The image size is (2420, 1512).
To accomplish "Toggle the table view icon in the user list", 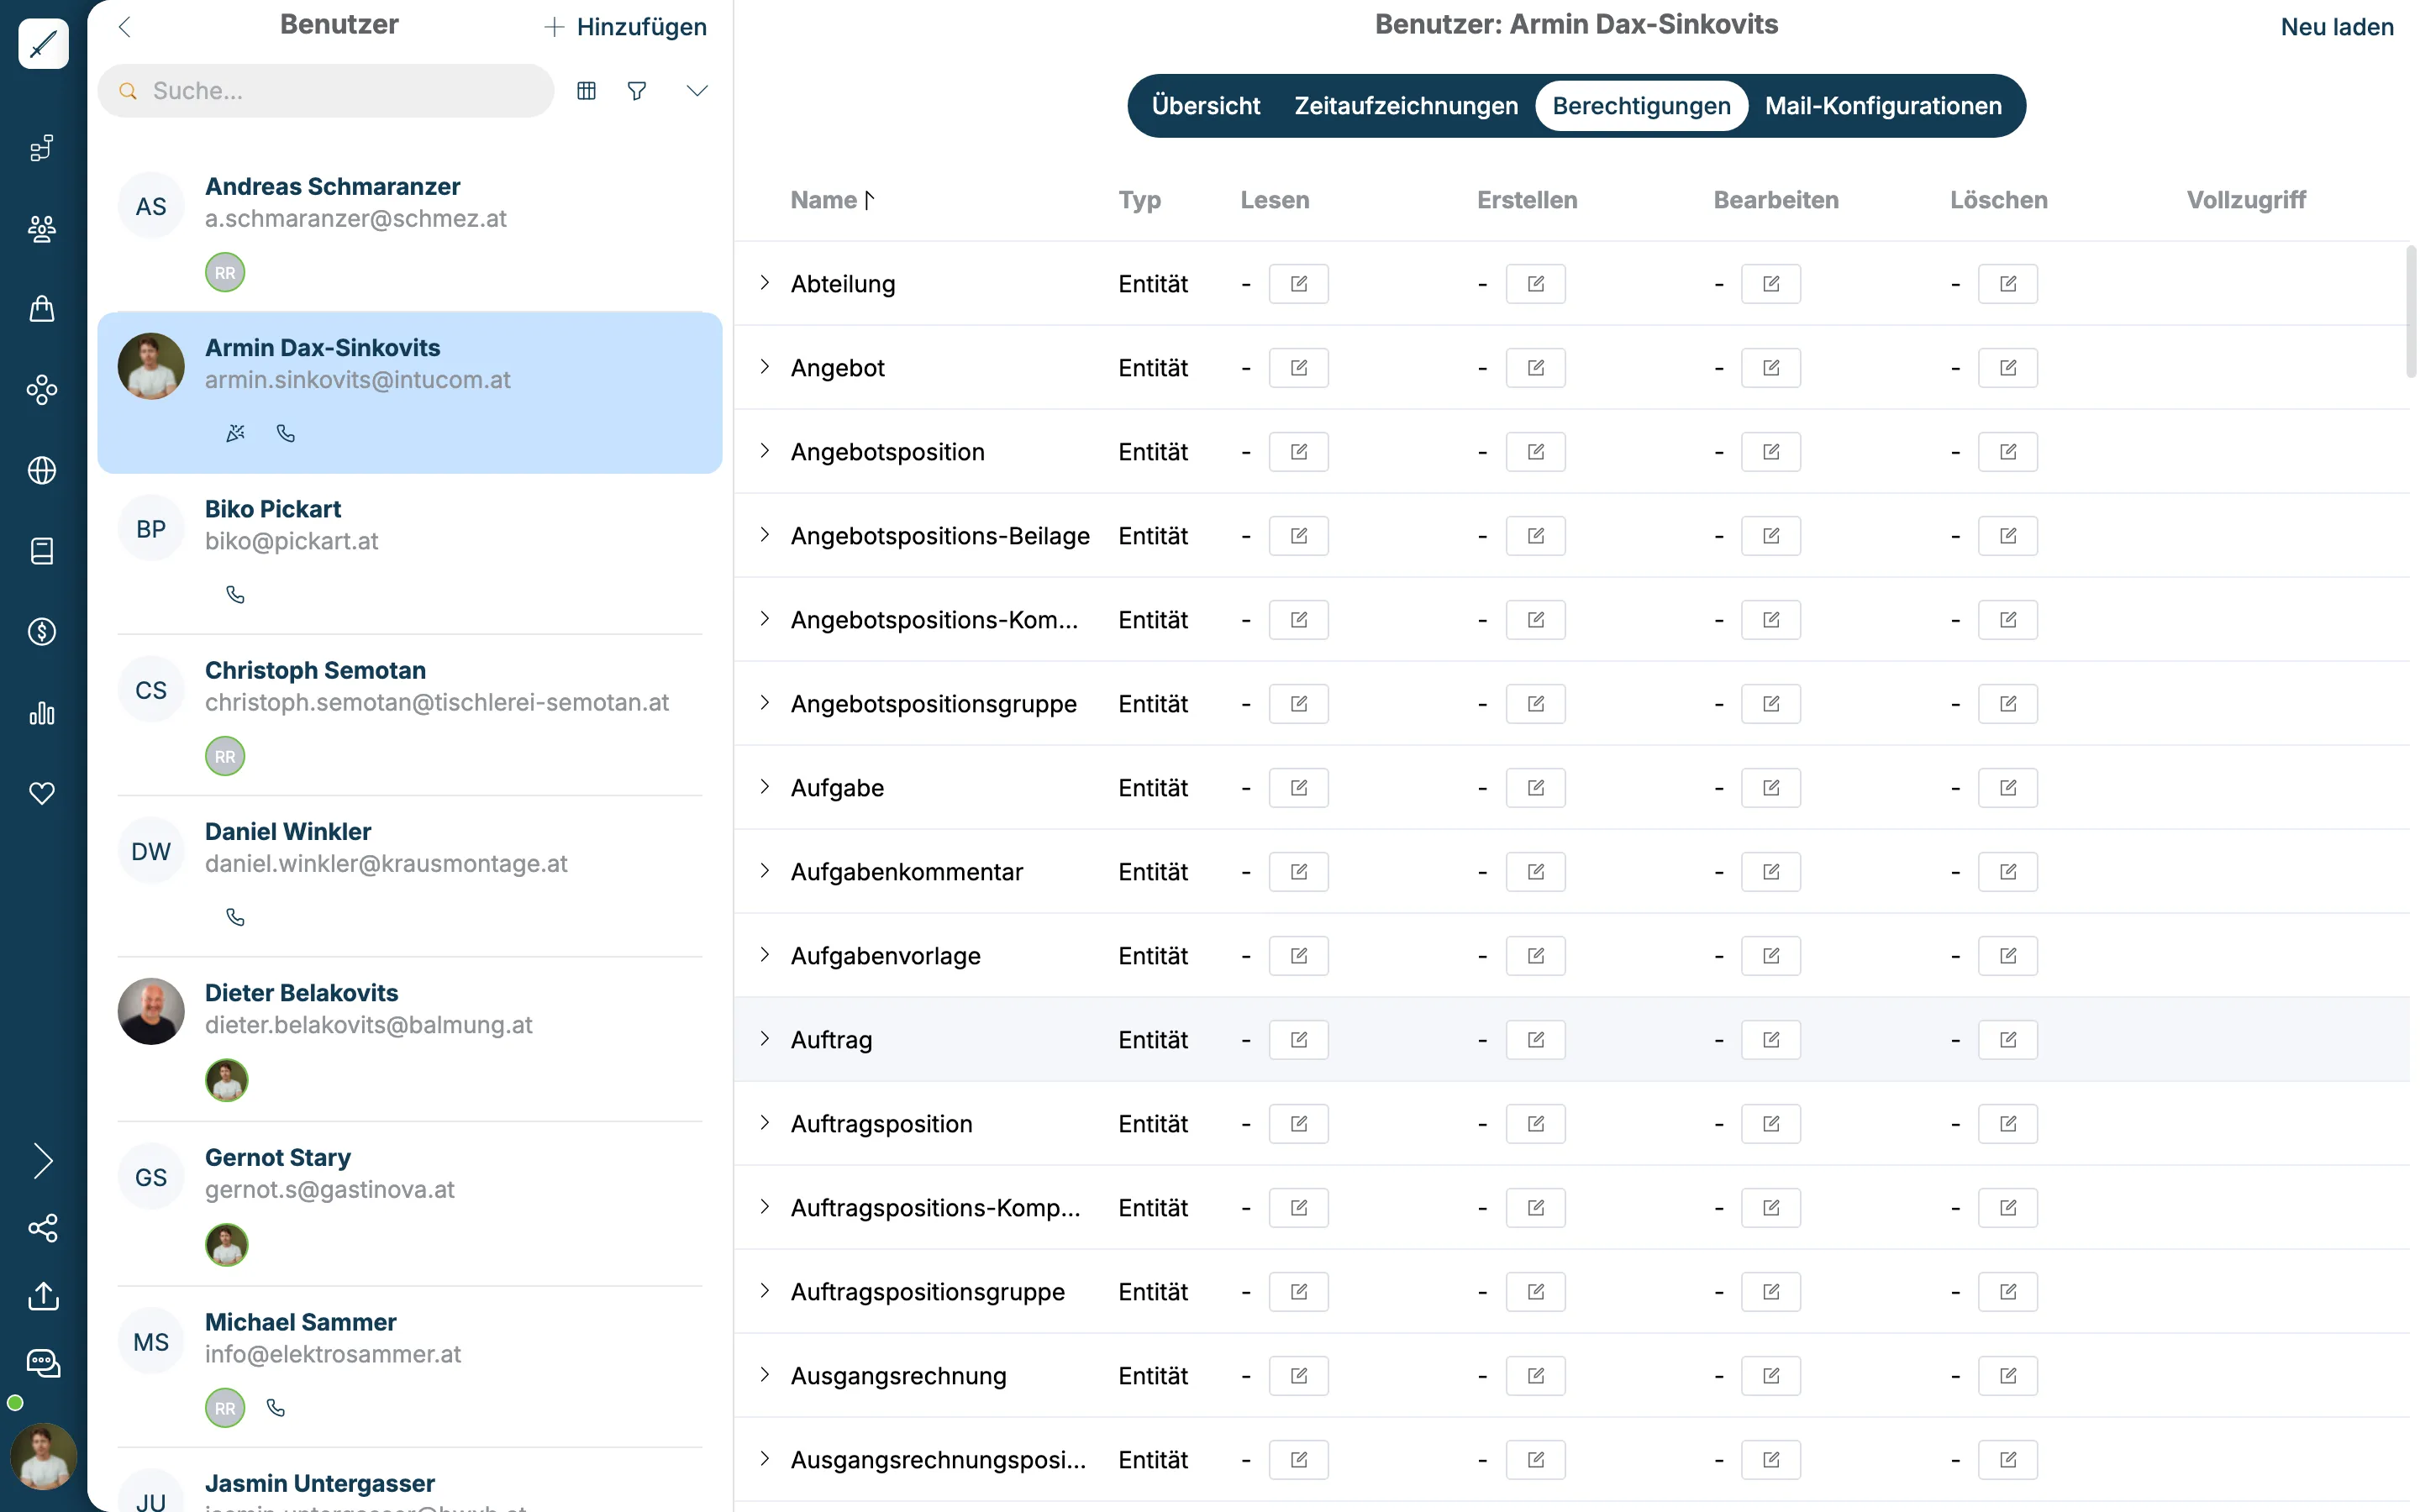I will (587, 91).
